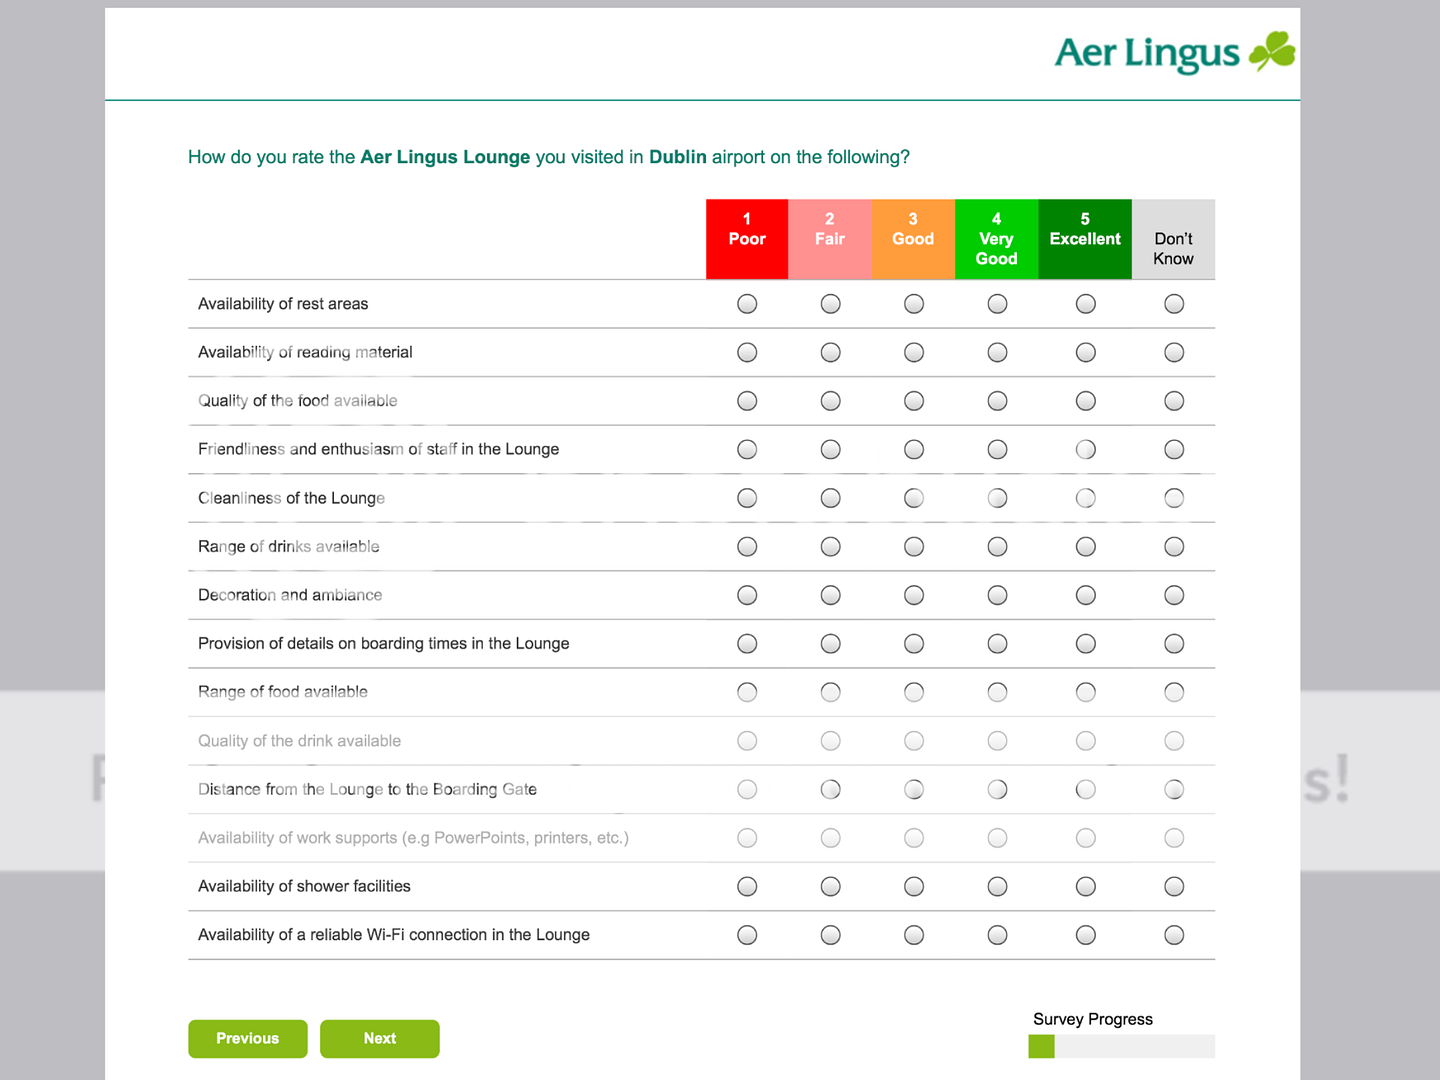This screenshot has height=1080, width=1440.
Task: Click the Survey Progress bar
Action: [1121, 1046]
